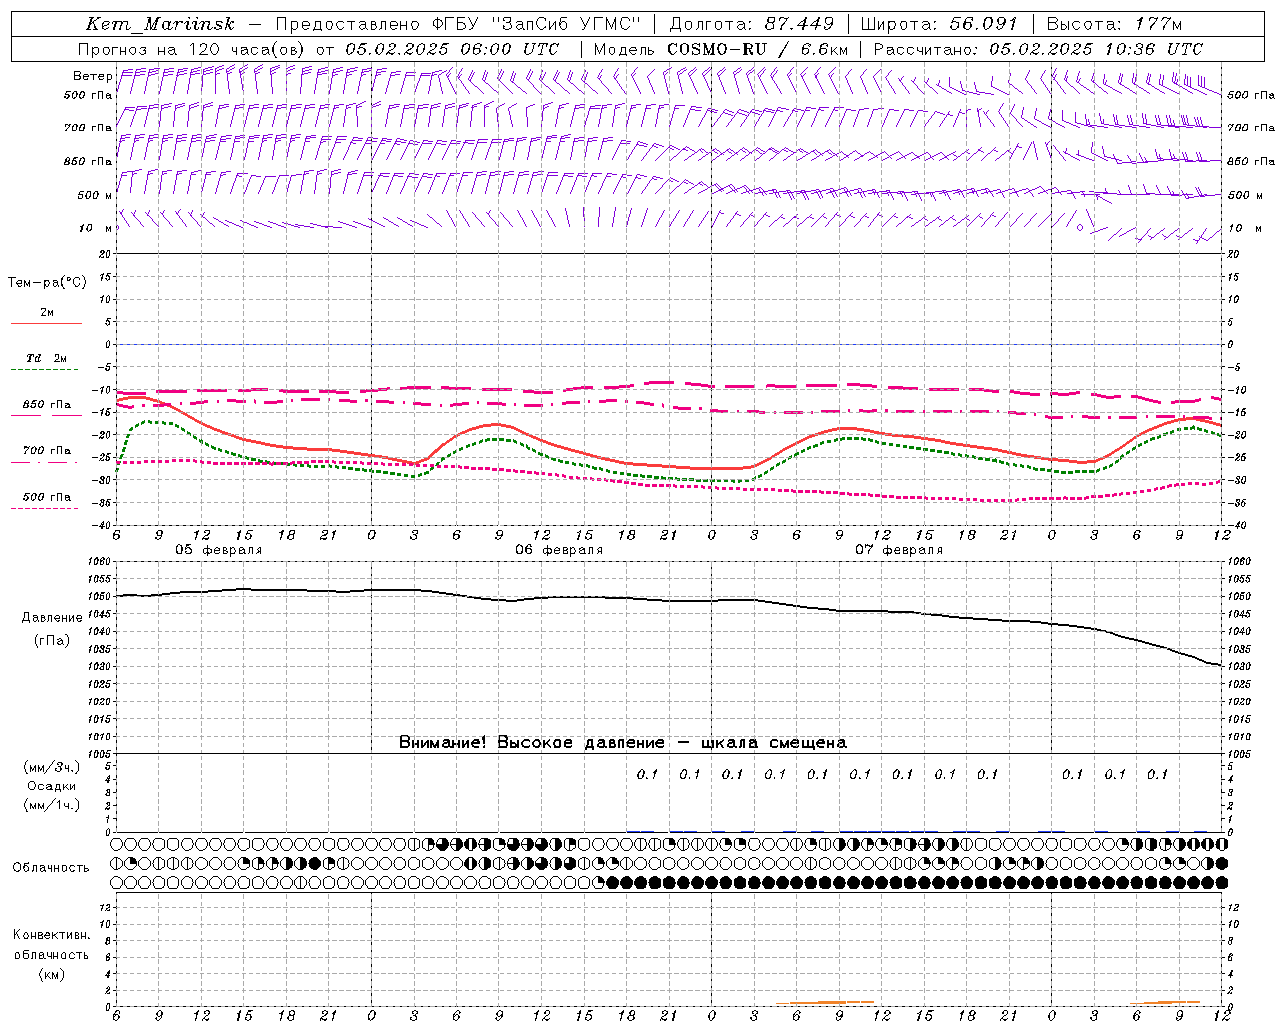Click the 06 февраля date label

tap(559, 550)
